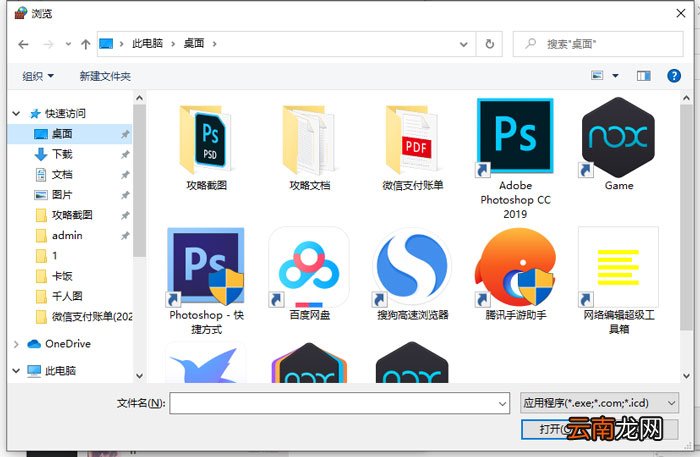The height and width of the screenshot is (457, 700).
Task: Open the view options dropdown arrow
Action: point(615,76)
